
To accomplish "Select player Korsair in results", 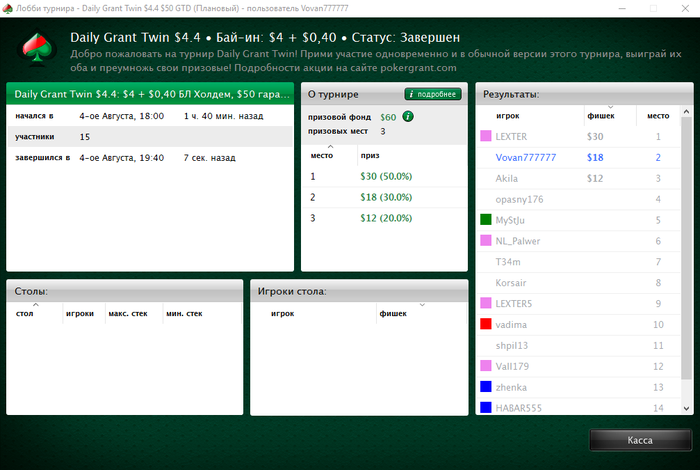I will coord(579,283).
